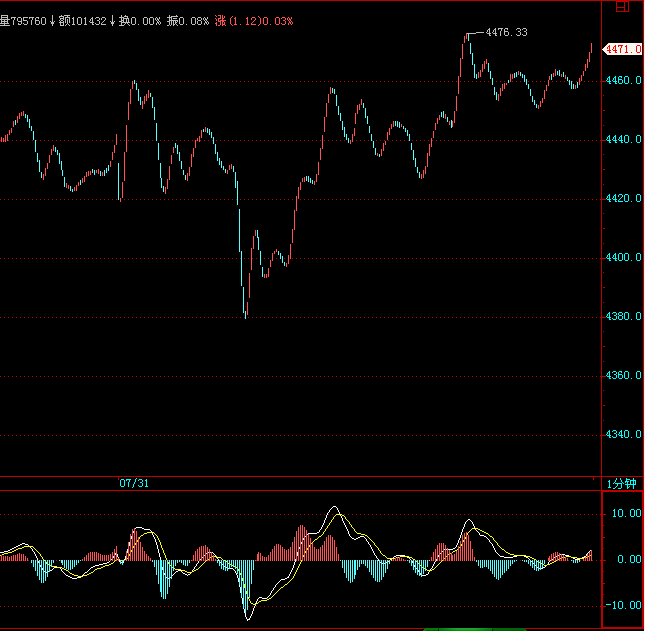Click the 4400.0 price axis label
Viewport: 646px width, 631px height.
pyautogui.click(x=624, y=258)
